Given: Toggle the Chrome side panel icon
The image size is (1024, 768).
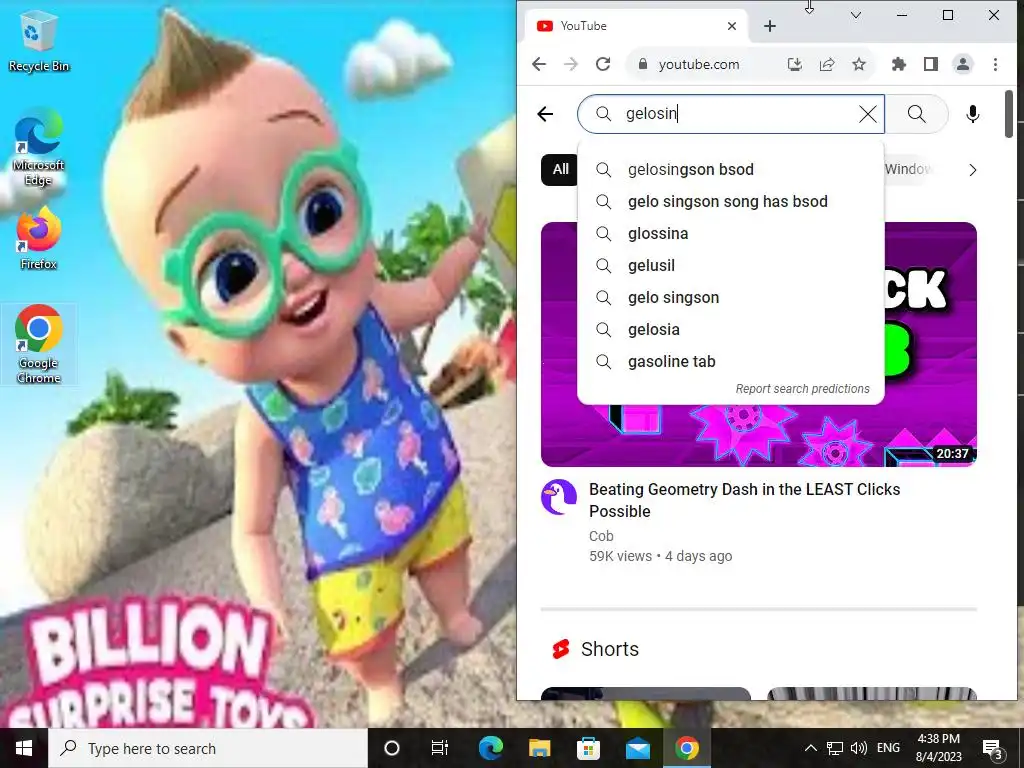Looking at the screenshot, I should [931, 64].
